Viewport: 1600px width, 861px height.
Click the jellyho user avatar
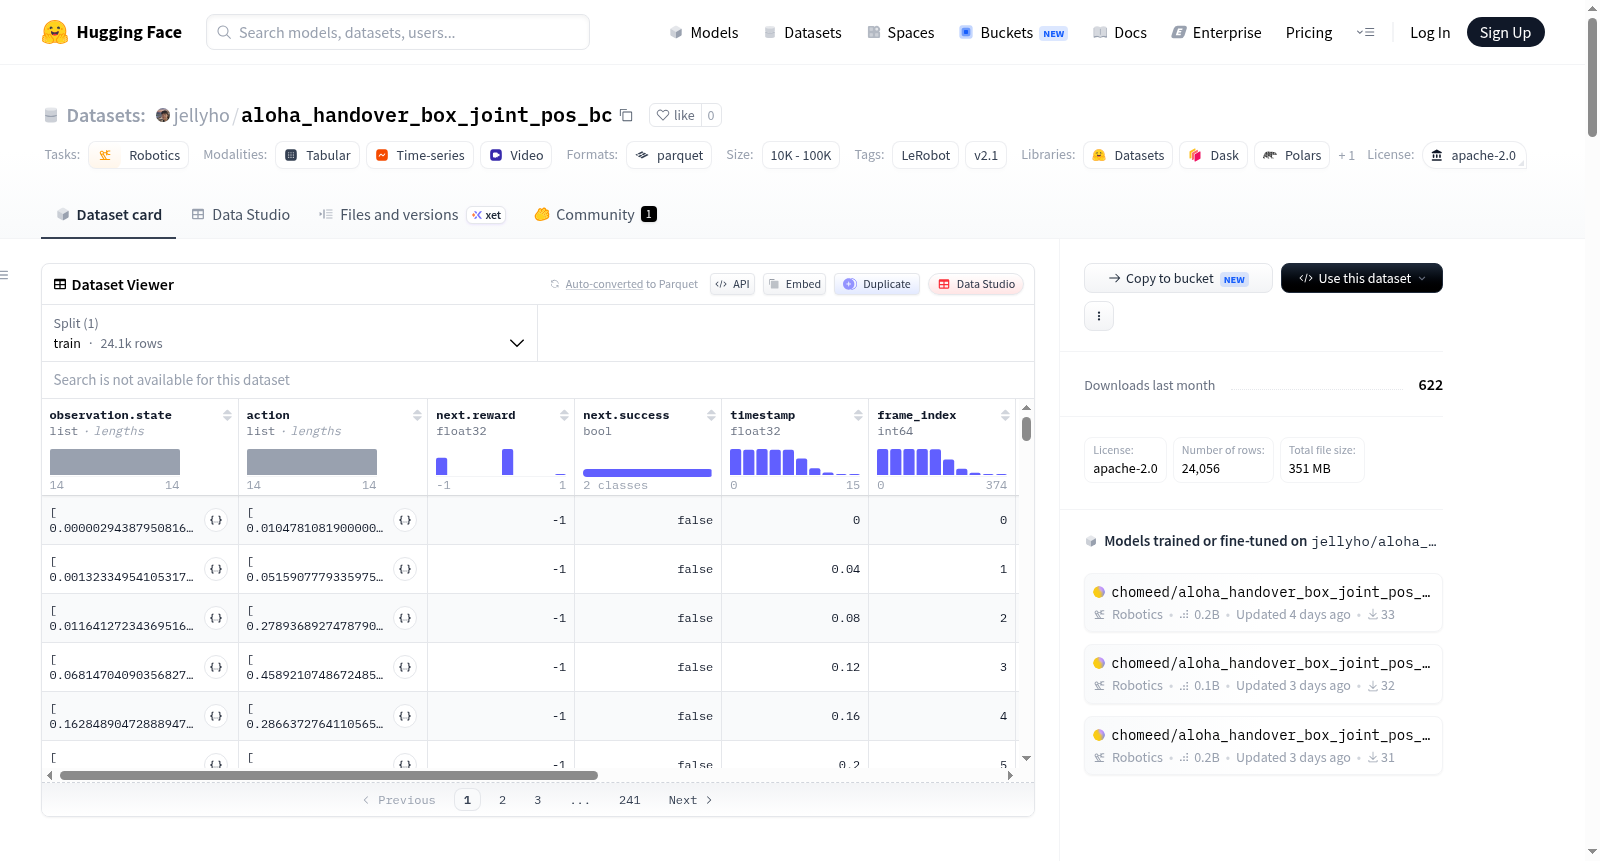point(163,115)
